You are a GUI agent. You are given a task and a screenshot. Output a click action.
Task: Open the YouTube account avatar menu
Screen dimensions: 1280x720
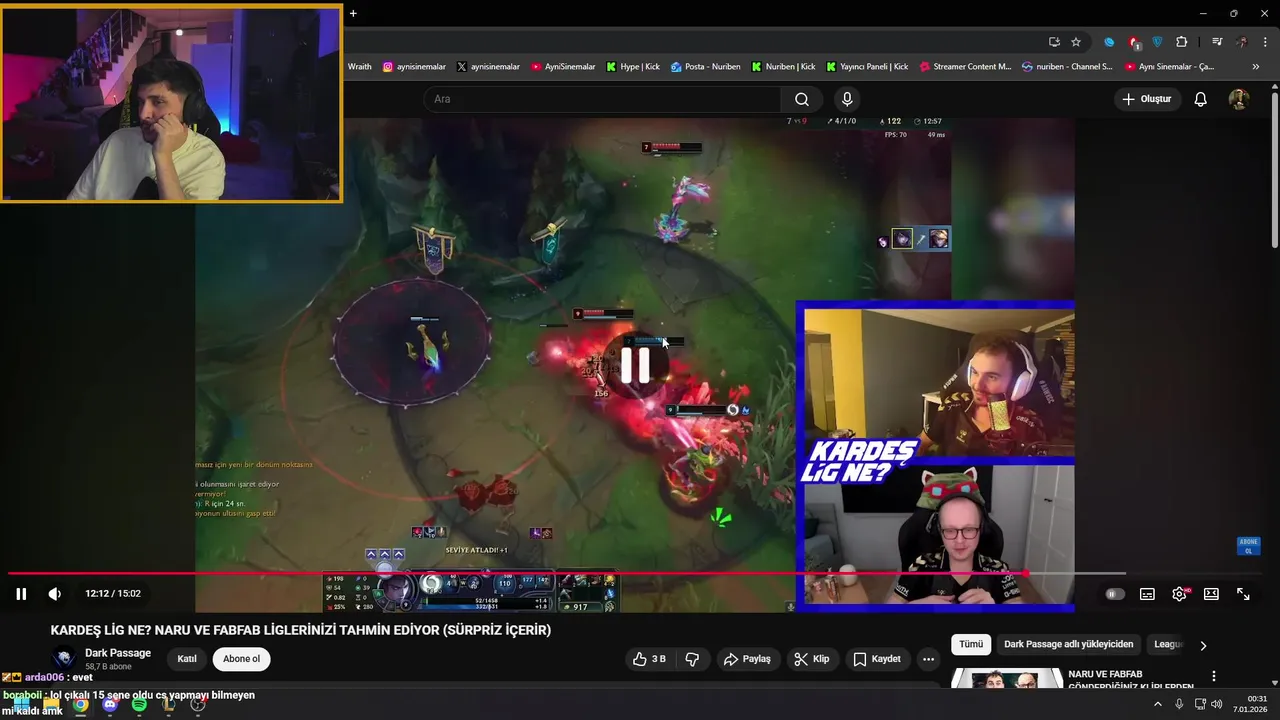coord(1239,99)
